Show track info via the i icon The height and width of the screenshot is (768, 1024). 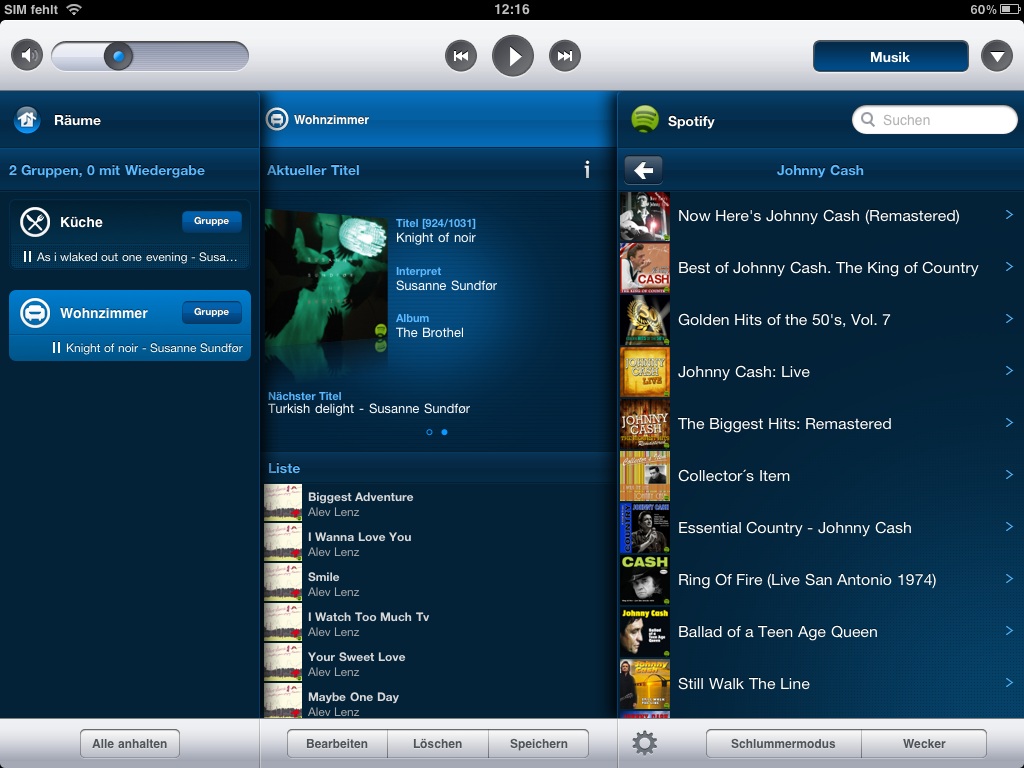tap(587, 170)
